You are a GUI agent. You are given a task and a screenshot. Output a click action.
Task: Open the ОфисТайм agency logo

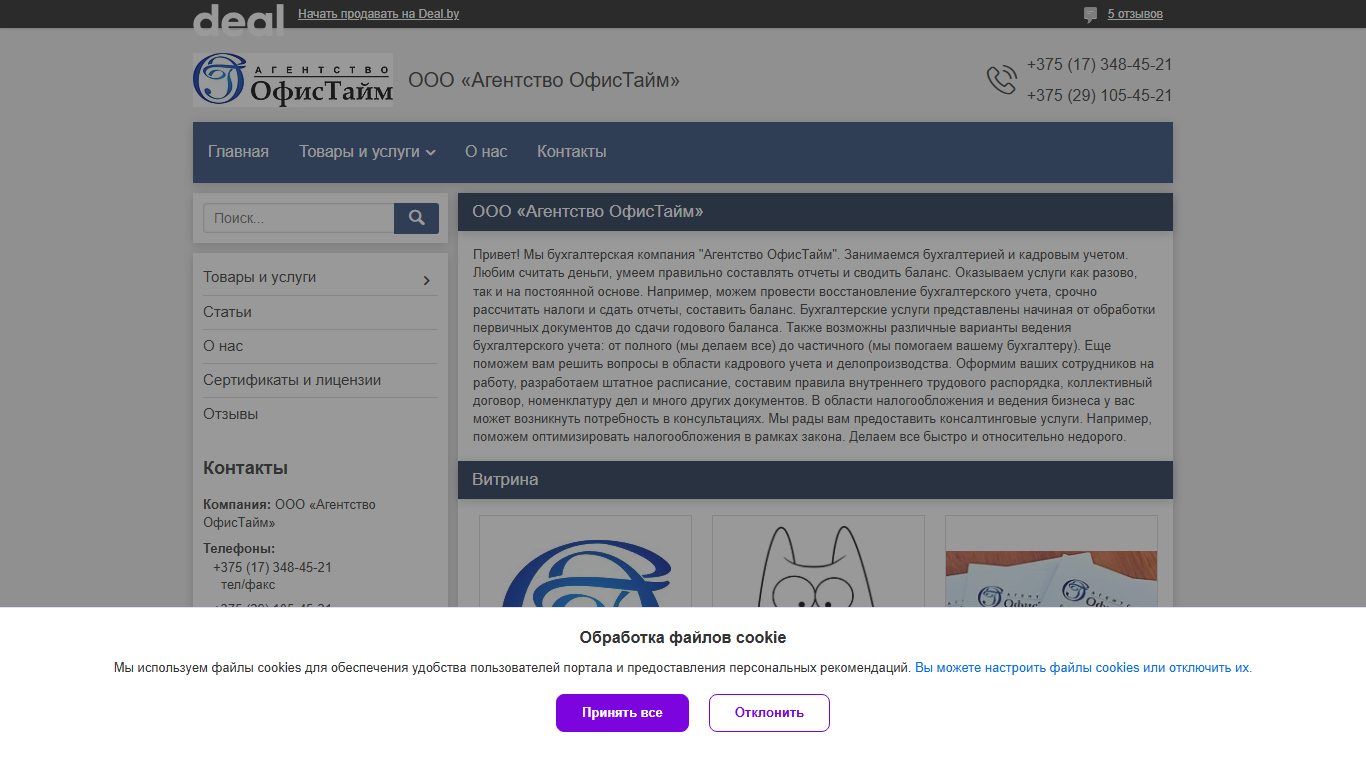[x=293, y=80]
